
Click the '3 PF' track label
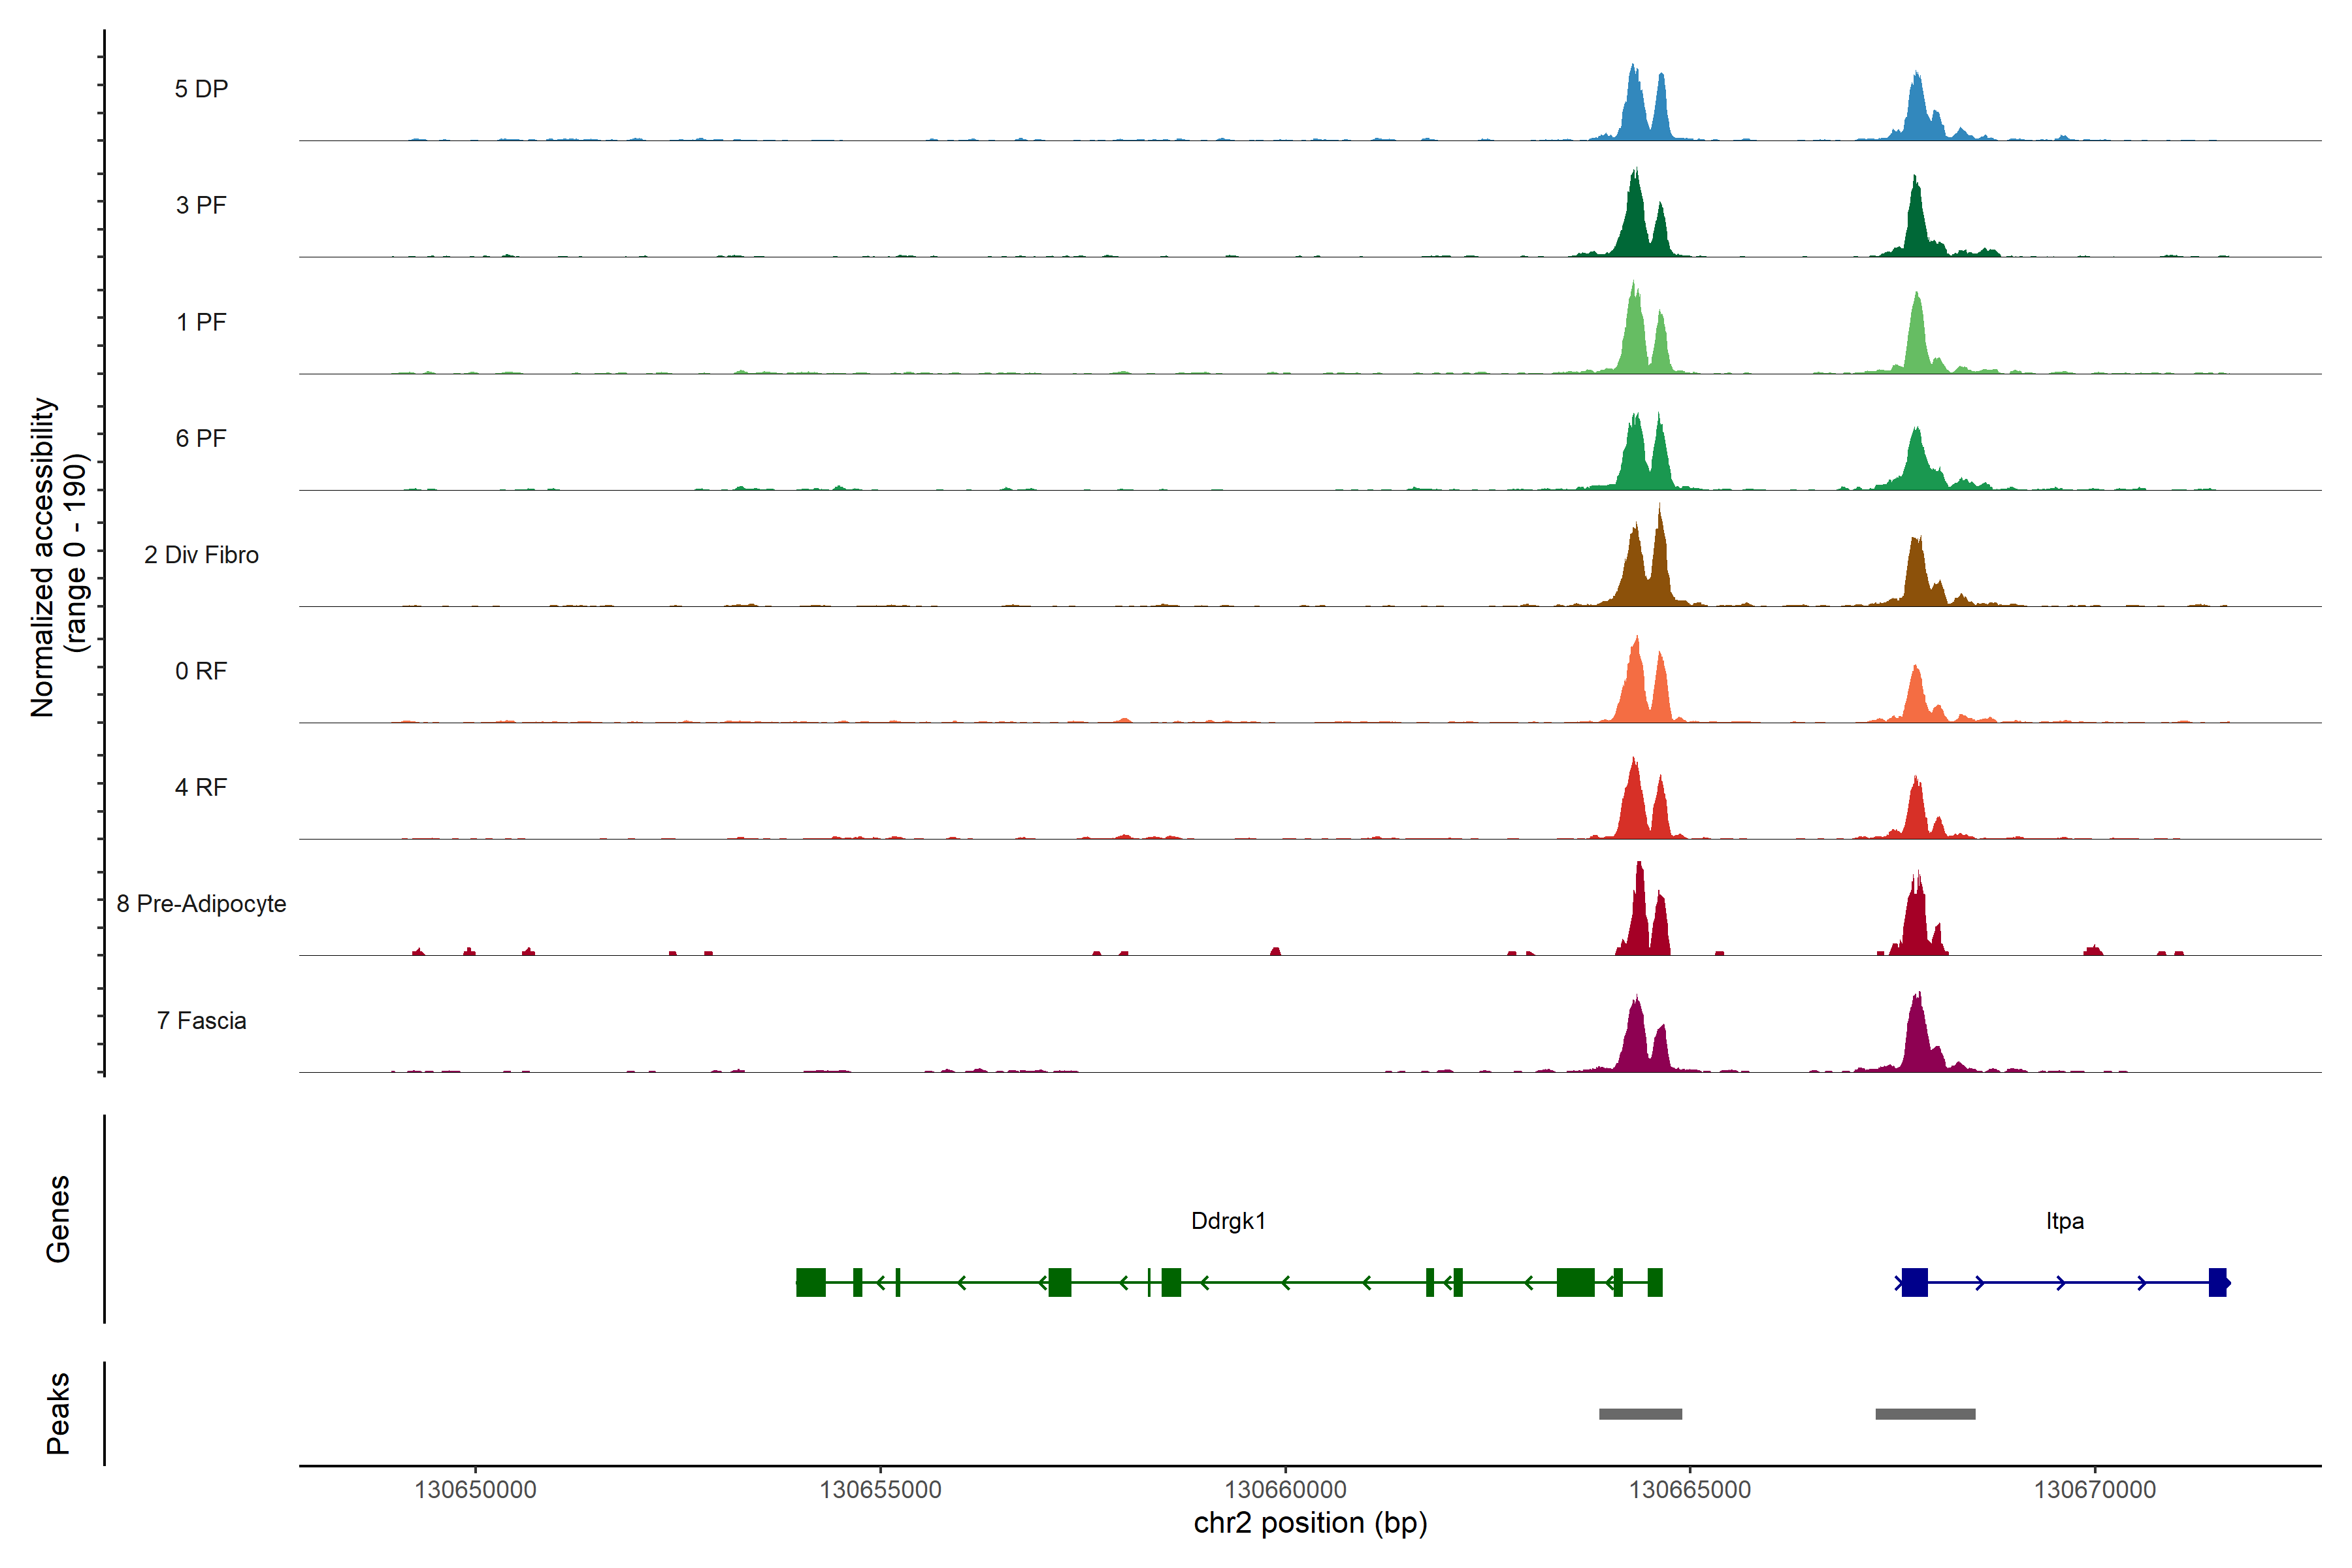pos(201,205)
